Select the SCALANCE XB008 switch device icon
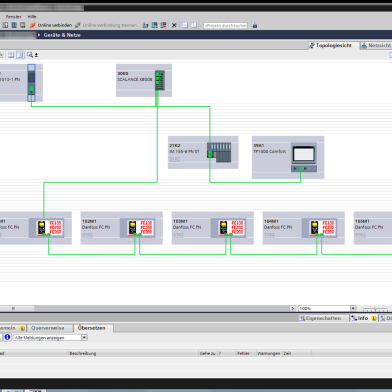392x392 pixels. pyautogui.click(x=160, y=80)
